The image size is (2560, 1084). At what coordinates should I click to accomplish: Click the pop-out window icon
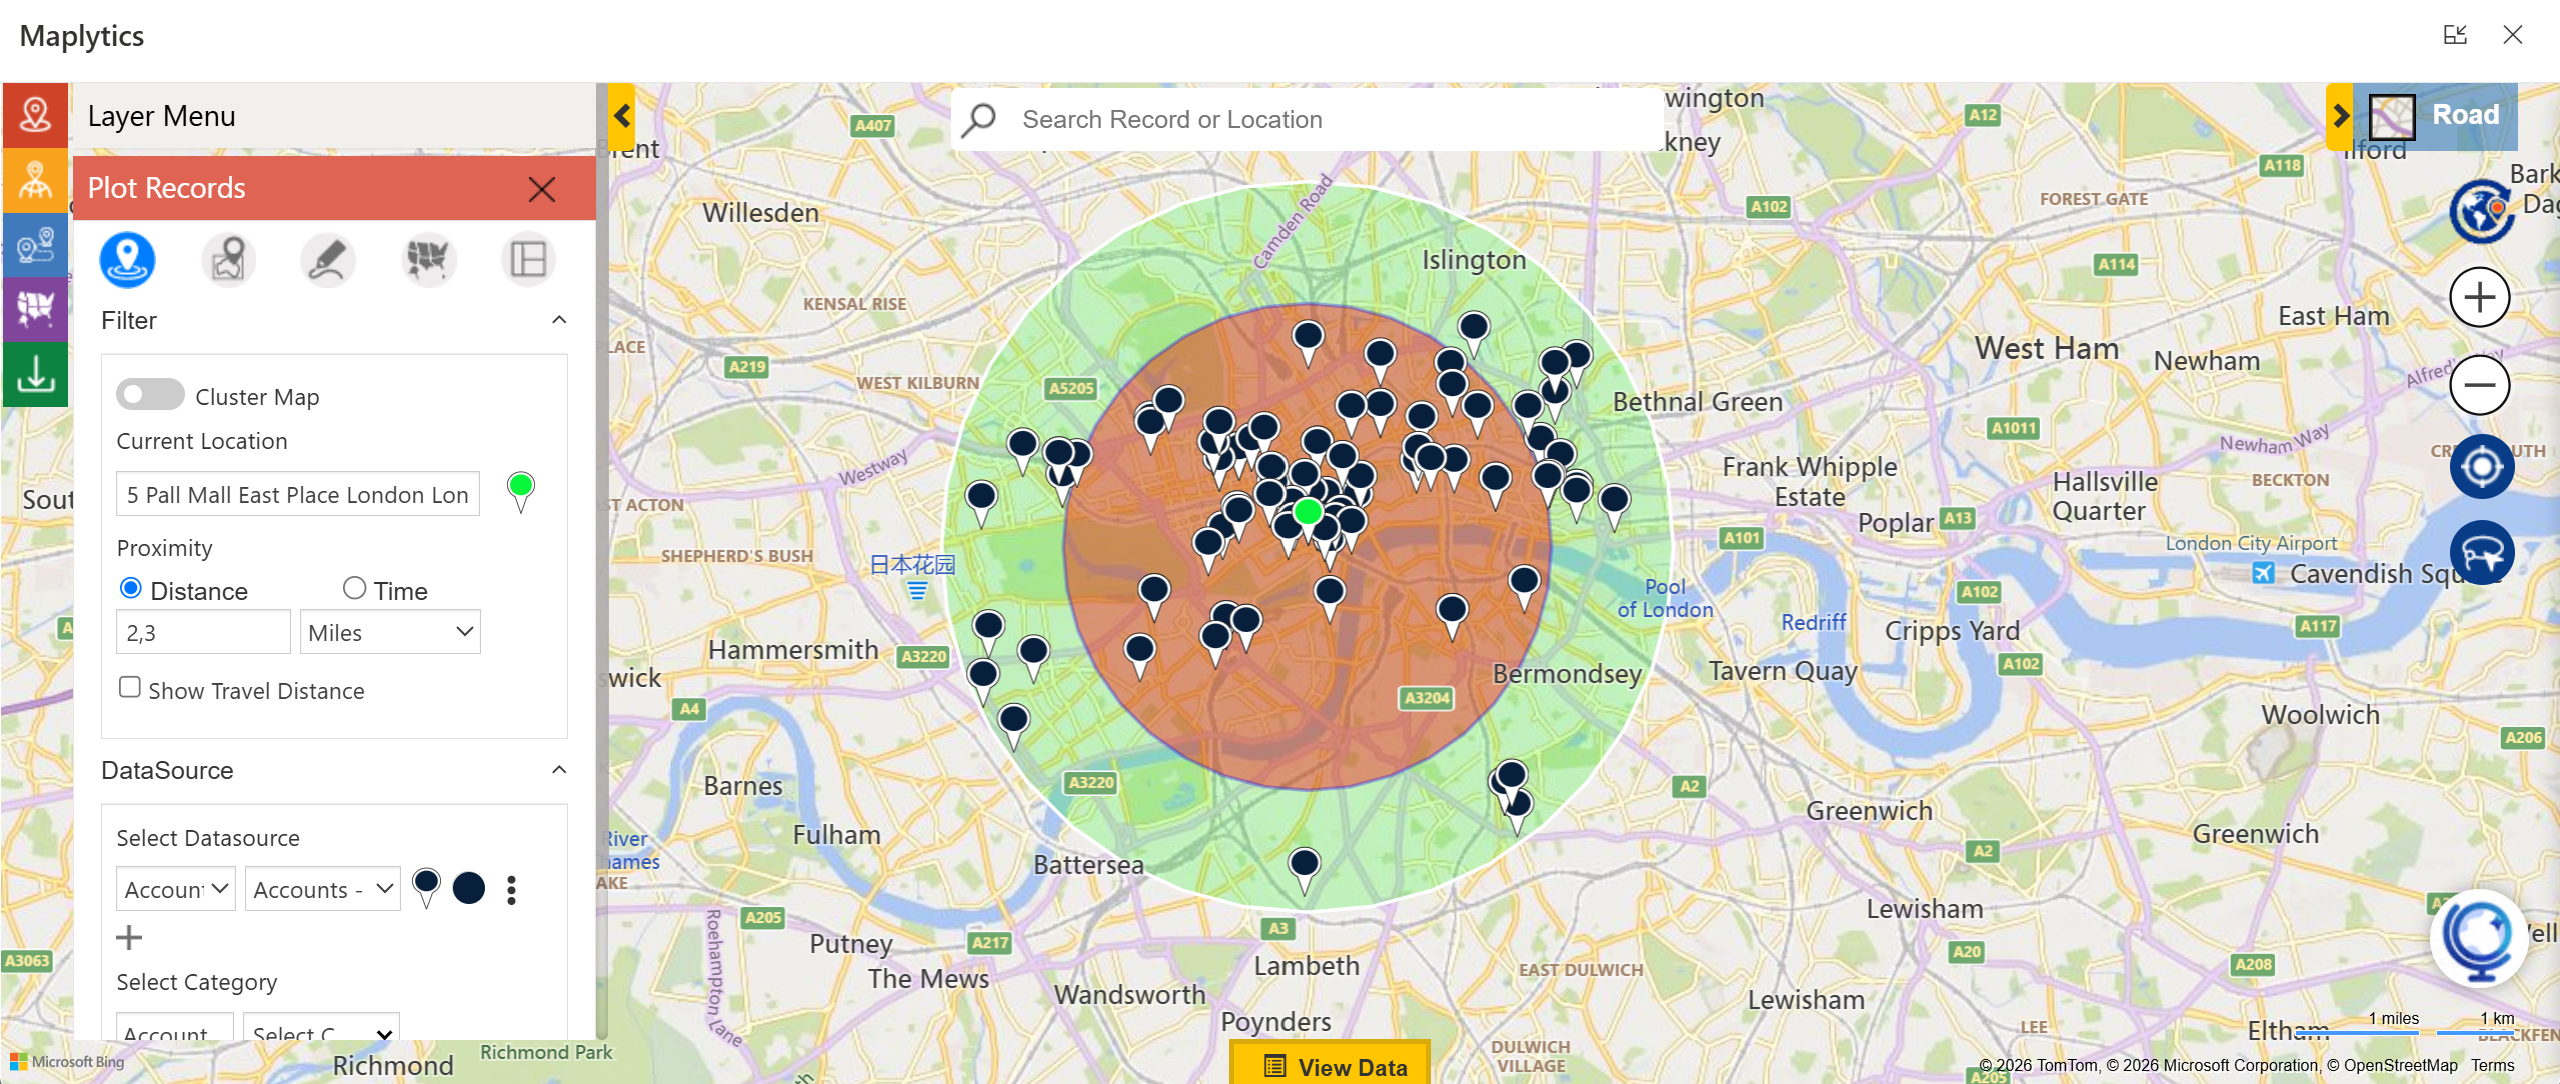tap(2455, 35)
